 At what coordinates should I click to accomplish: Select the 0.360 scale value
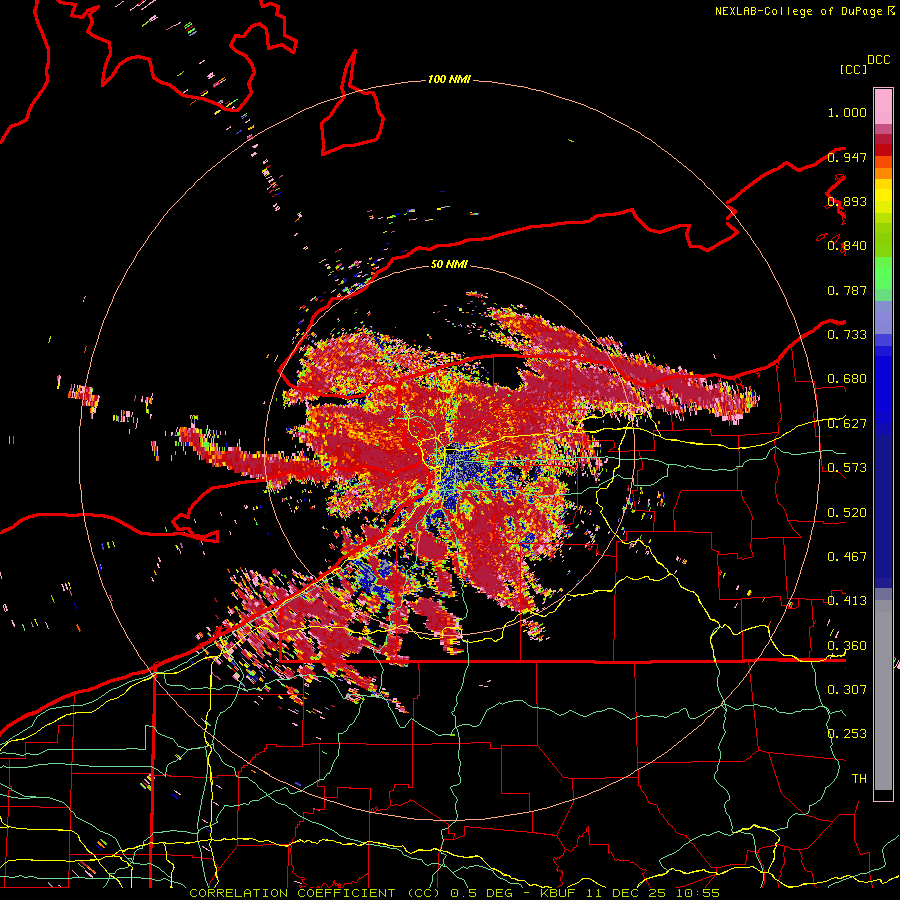[847, 645]
